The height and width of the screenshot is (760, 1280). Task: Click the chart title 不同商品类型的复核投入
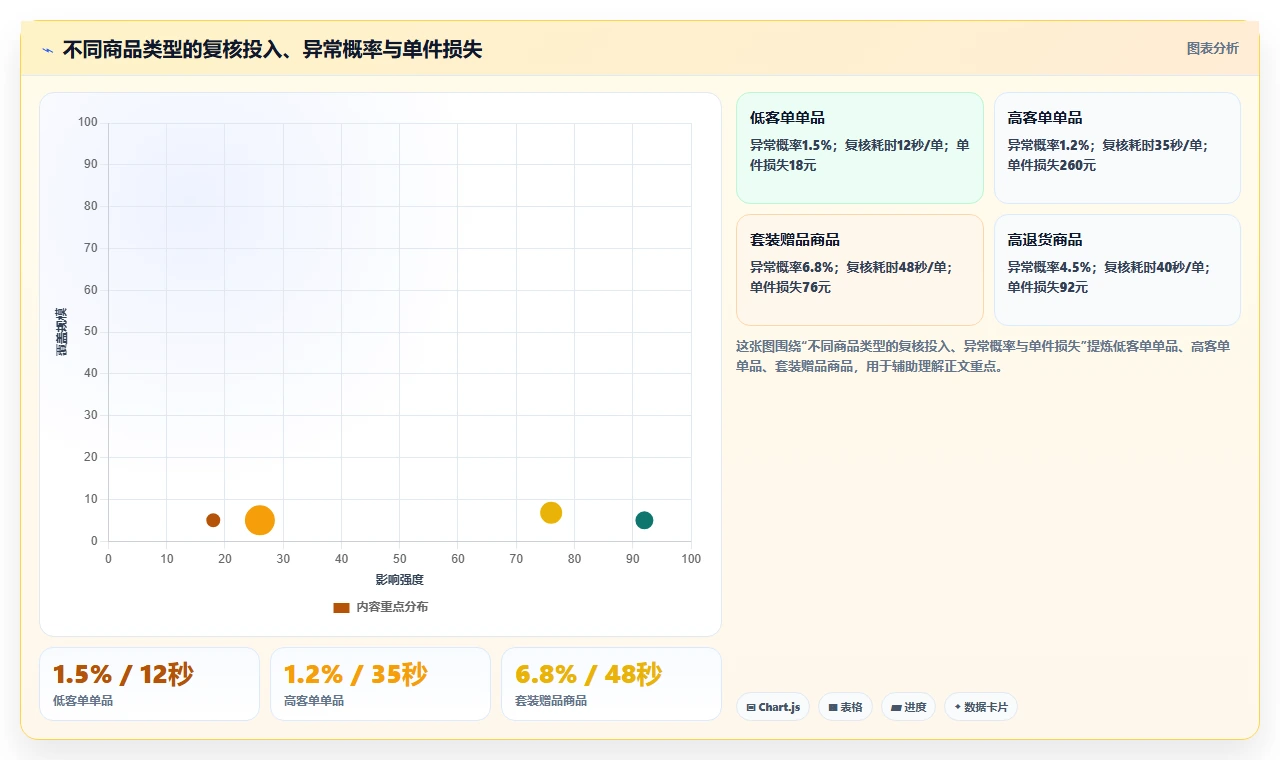pos(272,49)
